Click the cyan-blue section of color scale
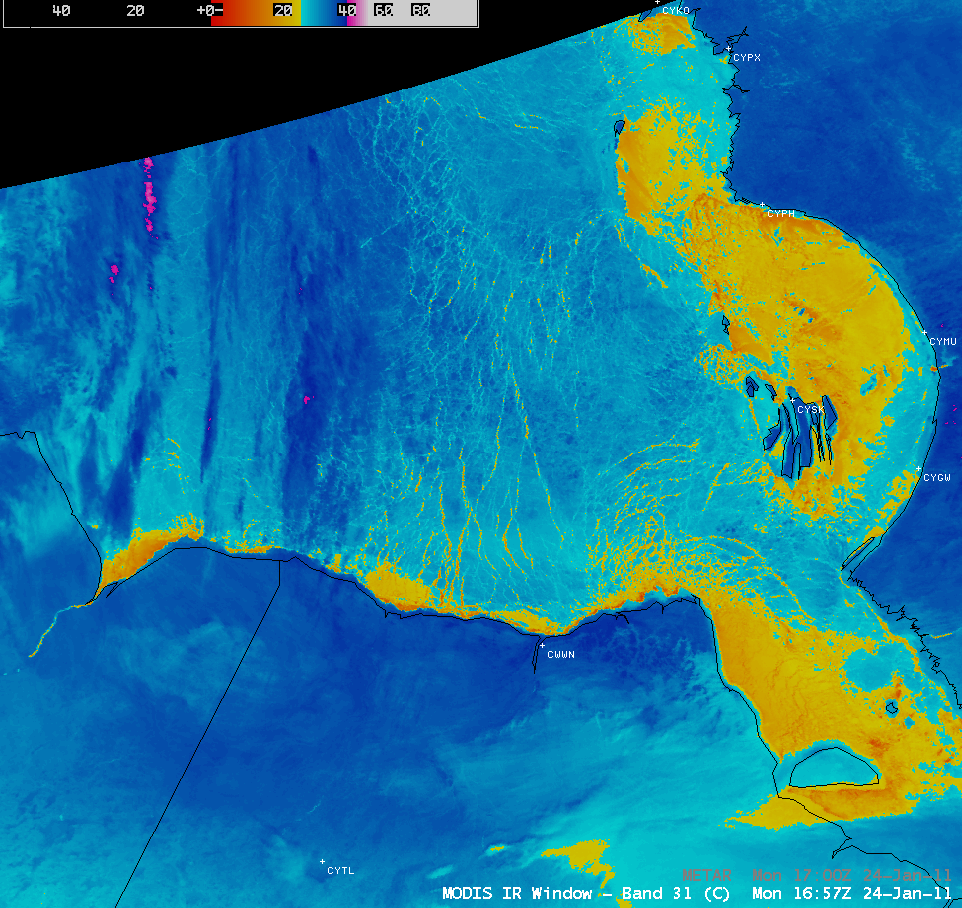This screenshot has width=962, height=908. (320, 11)
